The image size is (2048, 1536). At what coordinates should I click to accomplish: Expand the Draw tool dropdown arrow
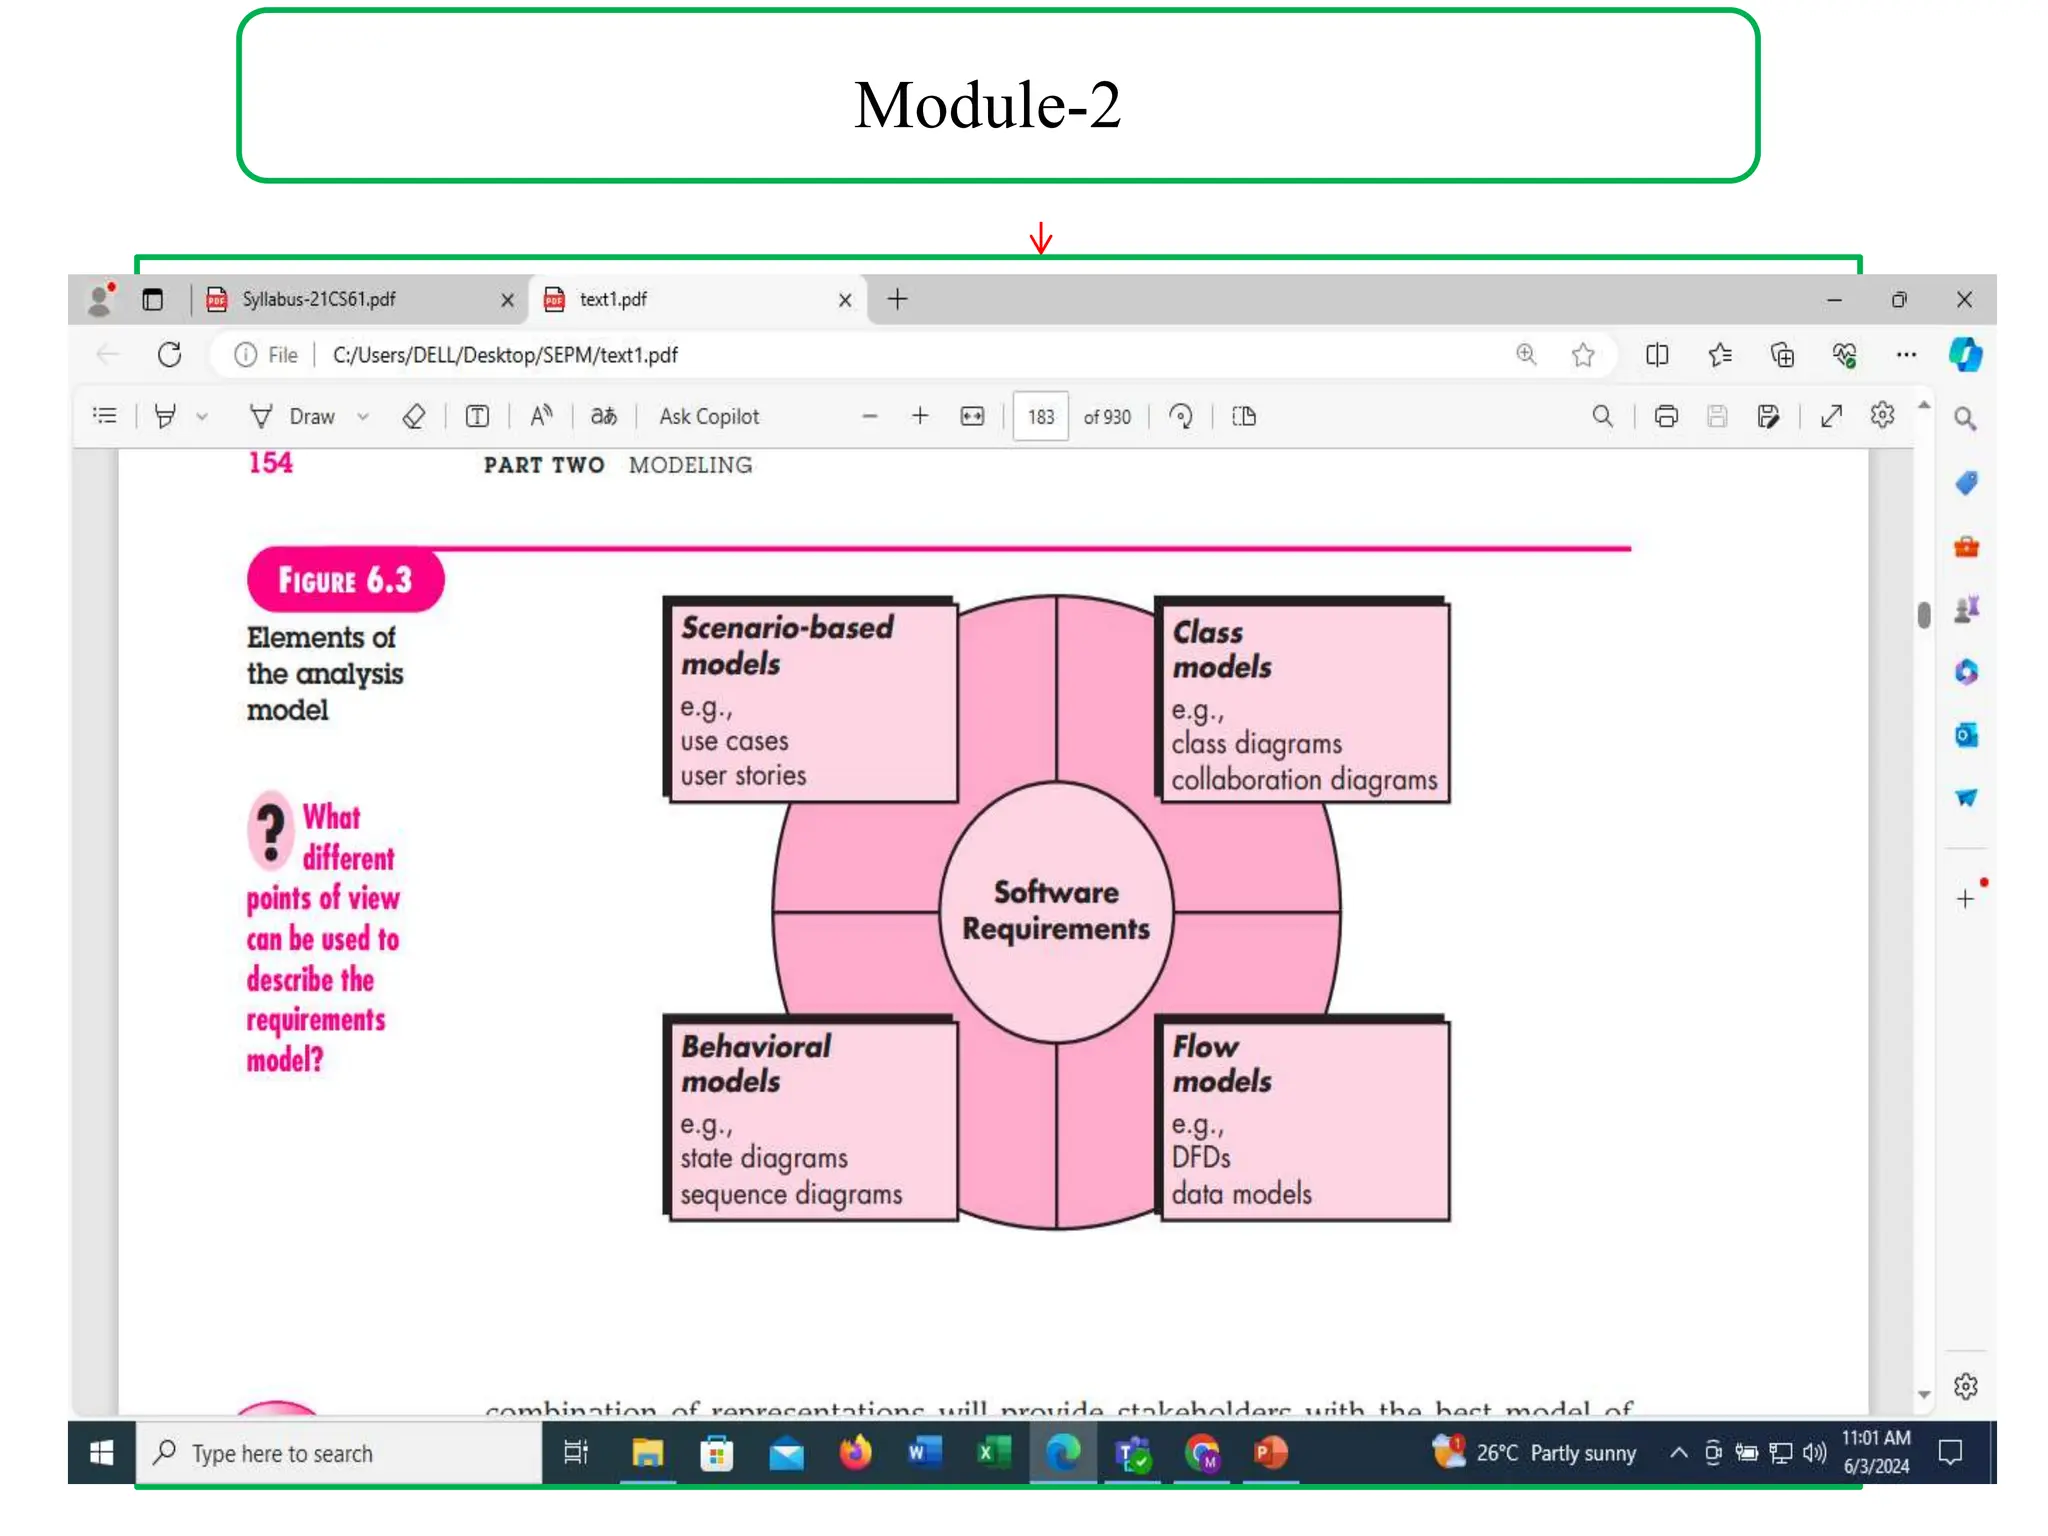coord(363,416)
